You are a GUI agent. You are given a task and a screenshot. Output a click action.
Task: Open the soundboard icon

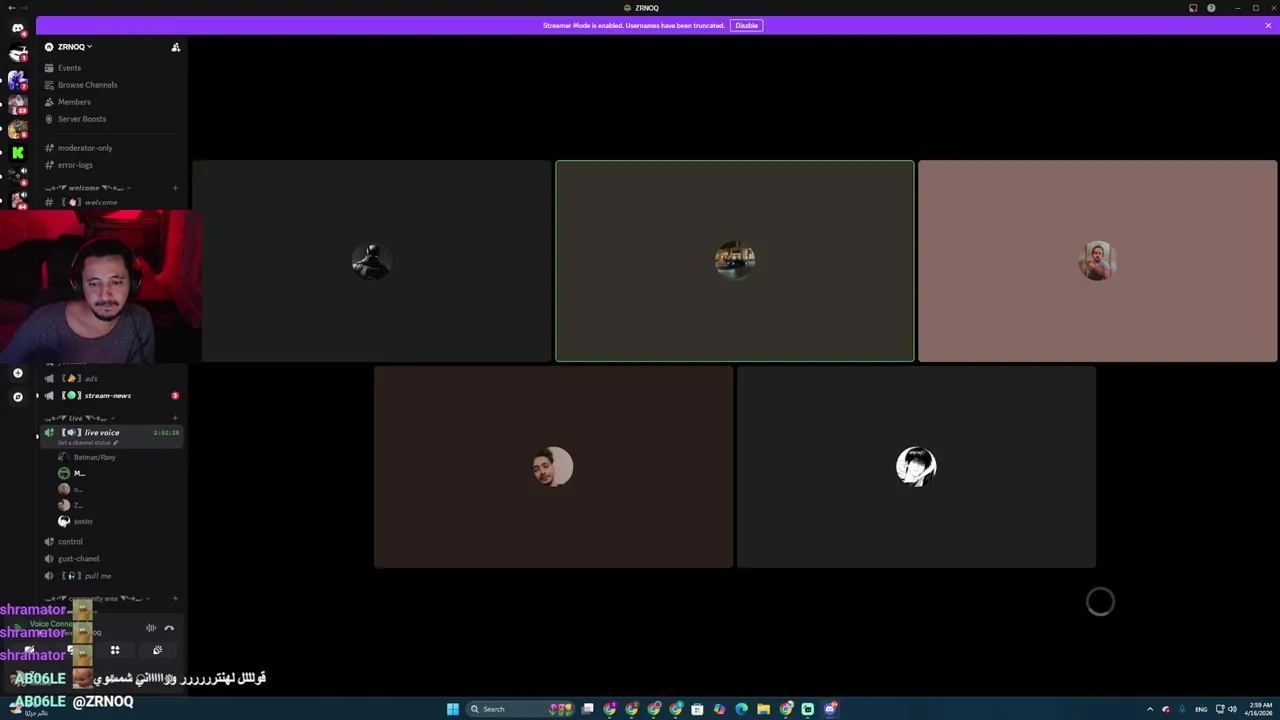(157, 651)
